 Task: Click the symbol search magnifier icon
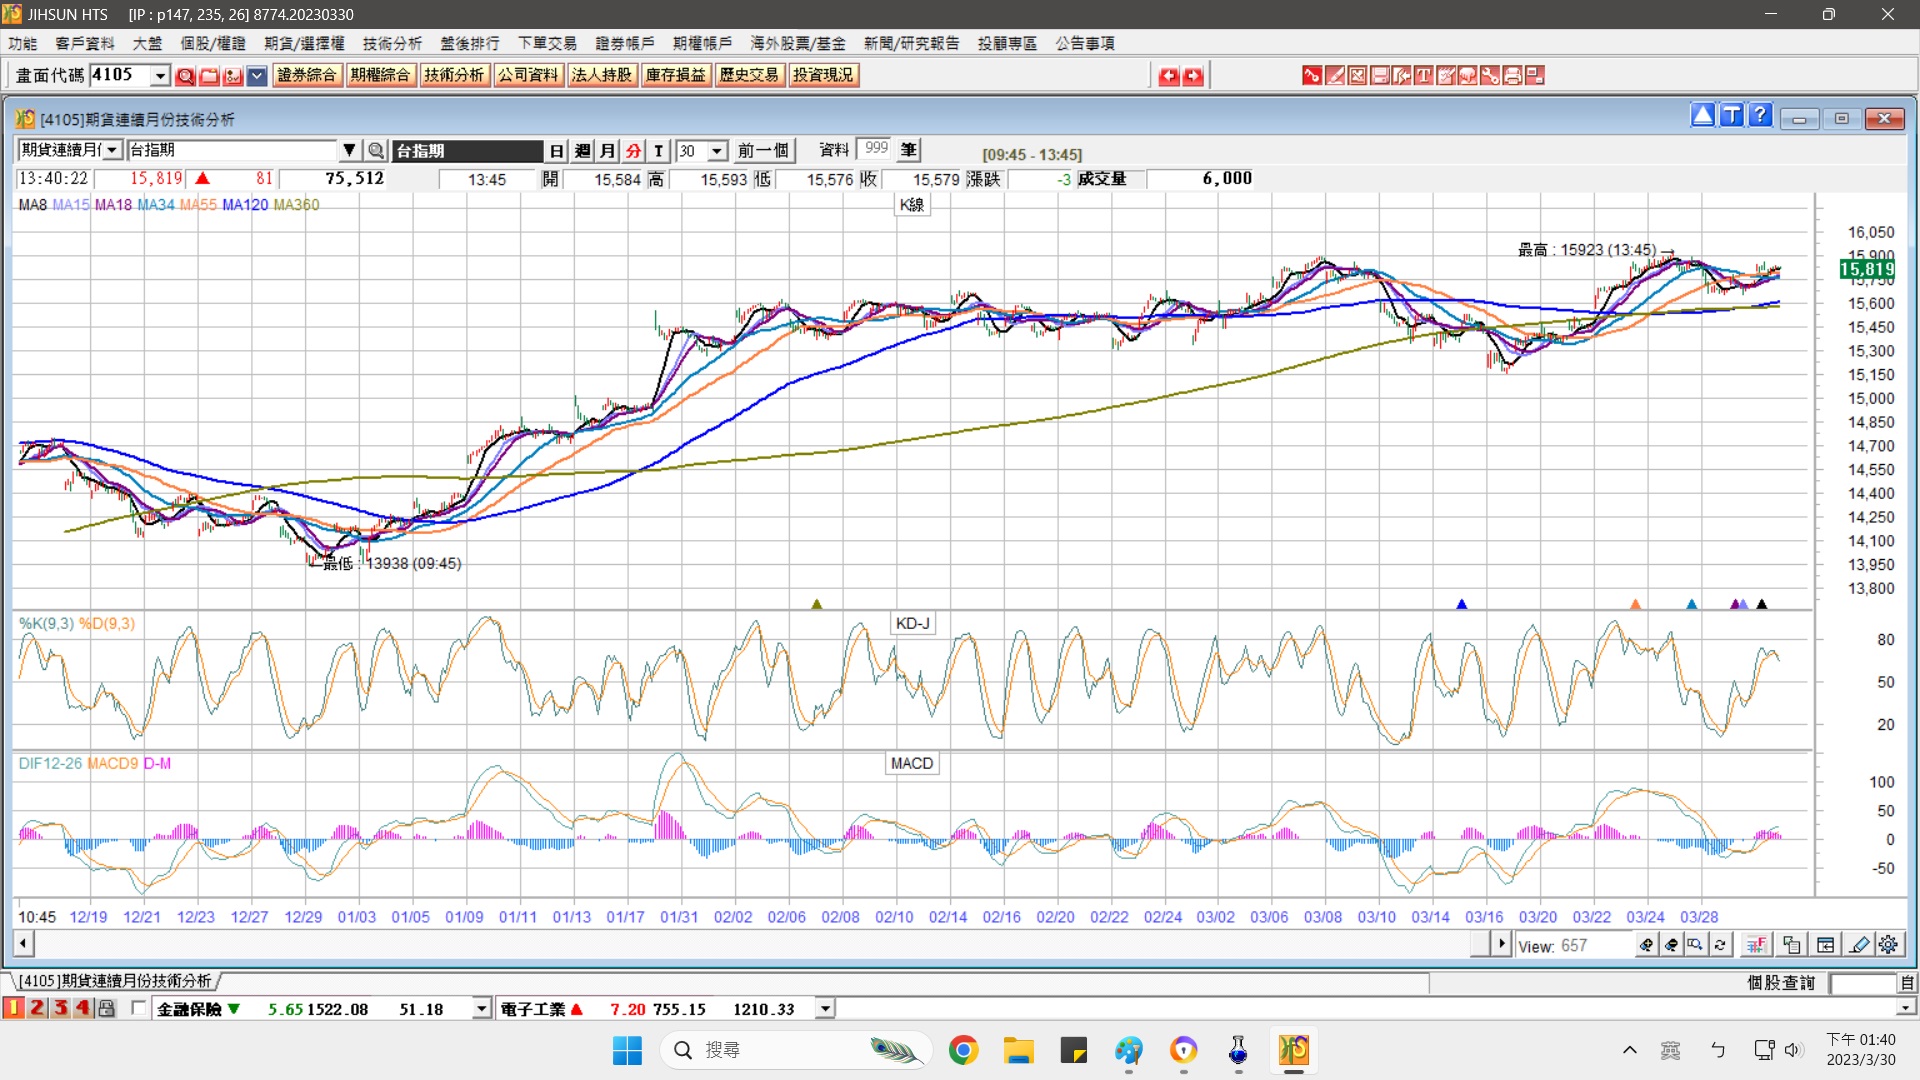pos(376,151)
